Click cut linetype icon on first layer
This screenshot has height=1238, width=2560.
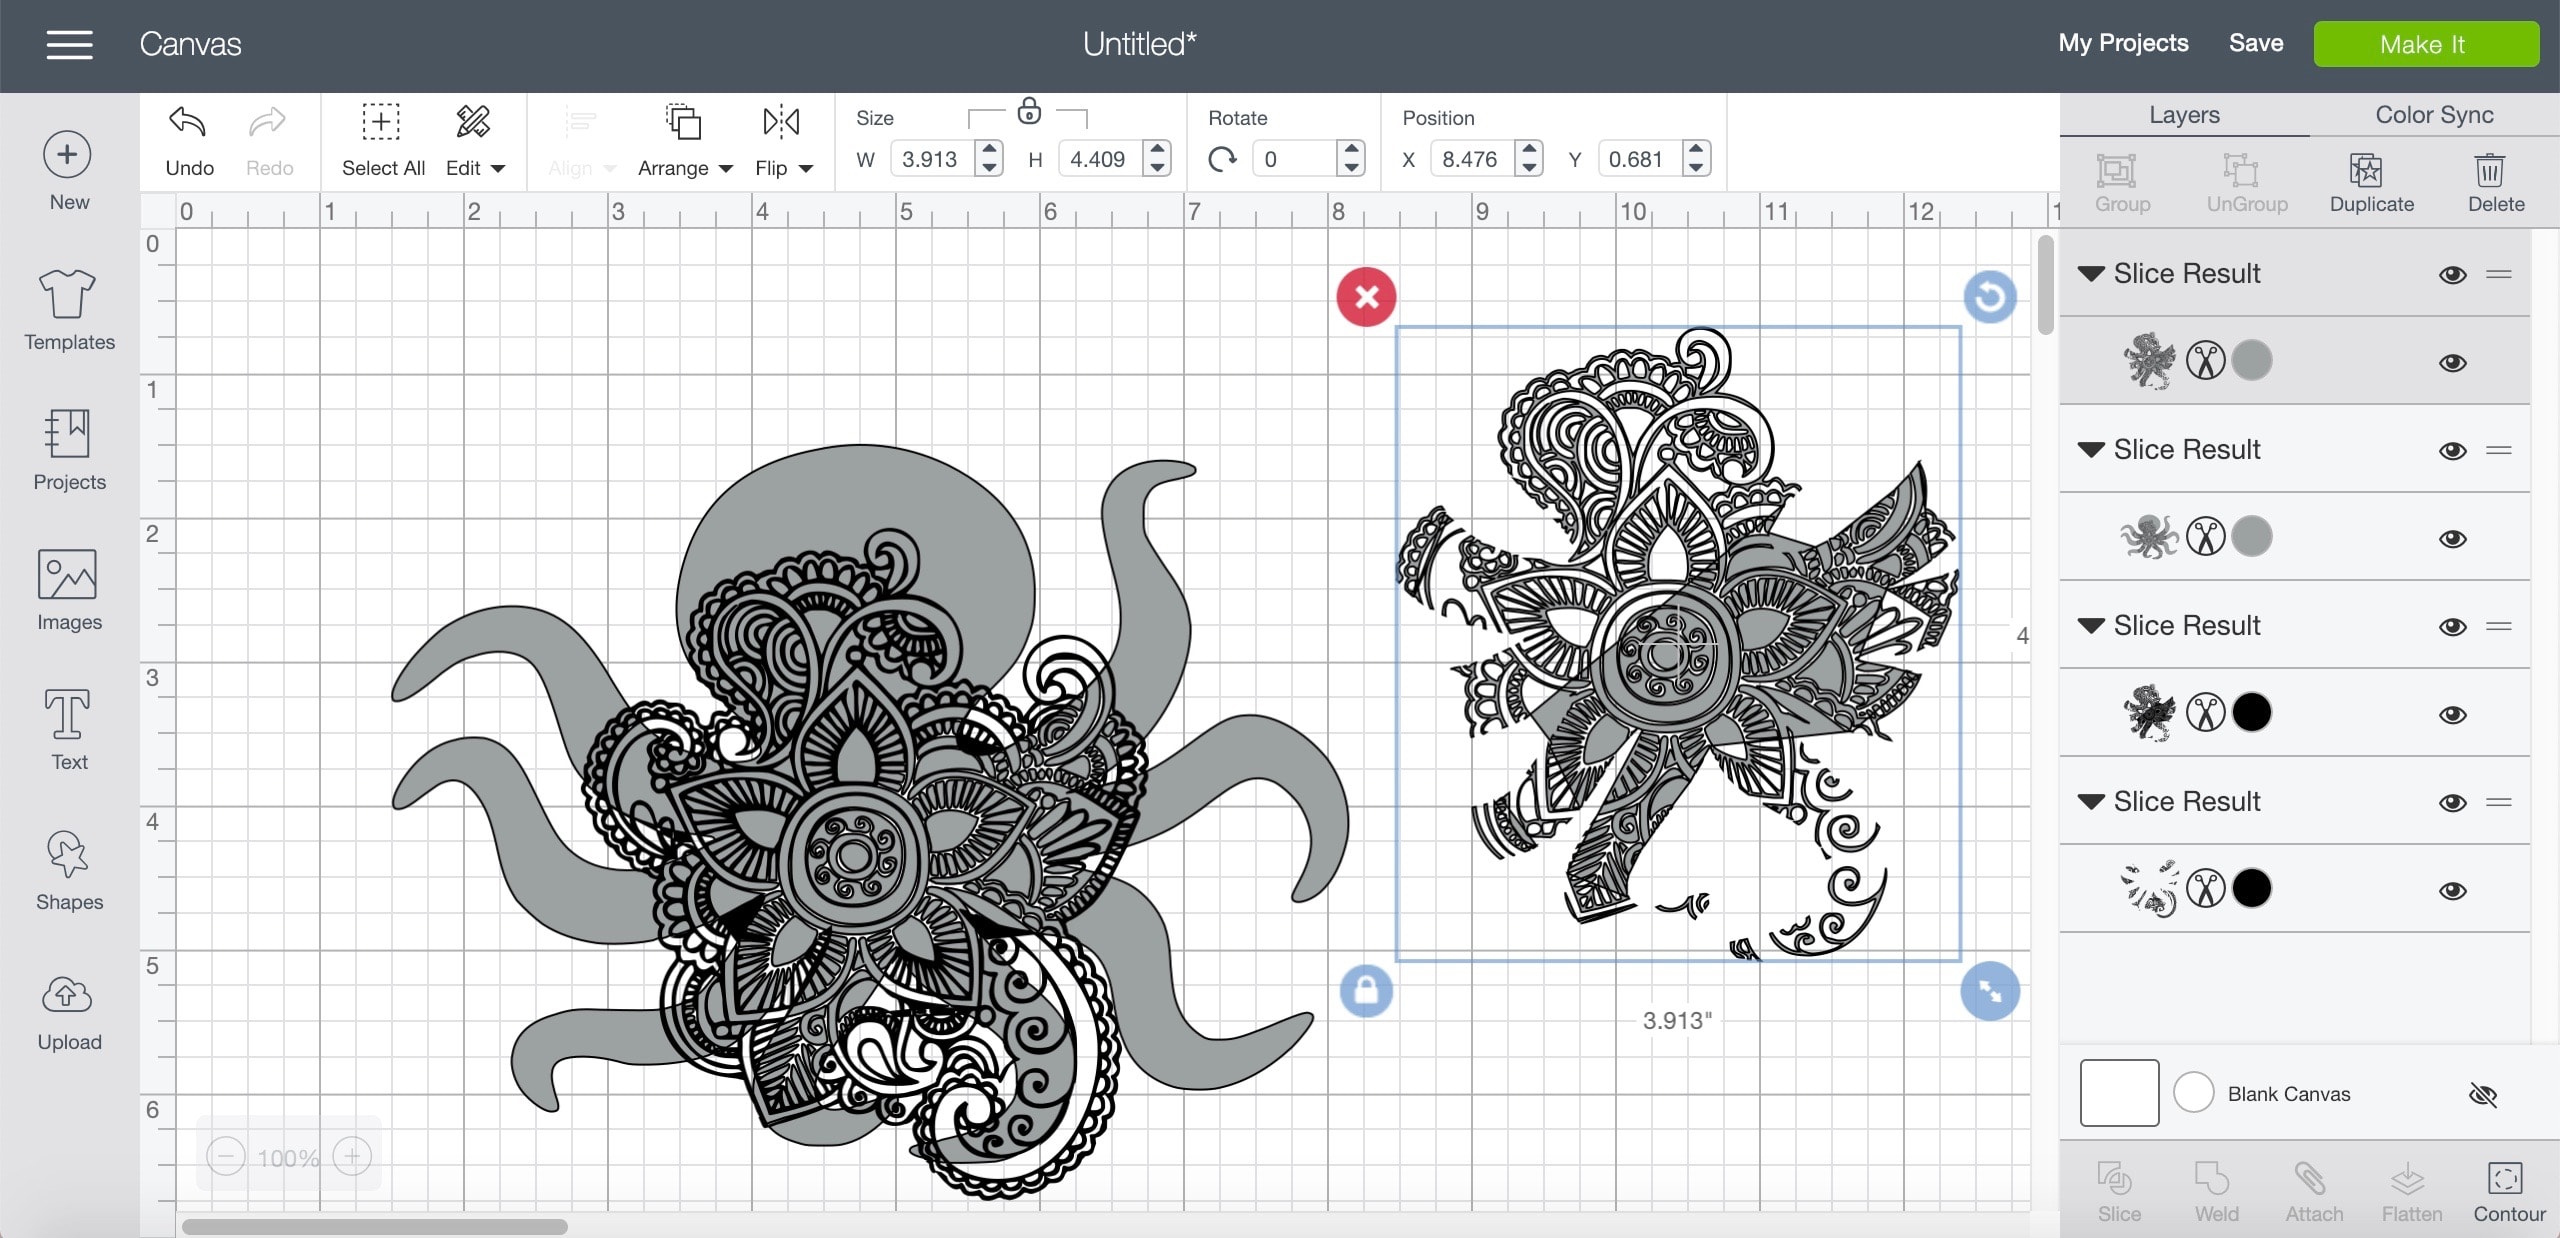pos(2205,361)
